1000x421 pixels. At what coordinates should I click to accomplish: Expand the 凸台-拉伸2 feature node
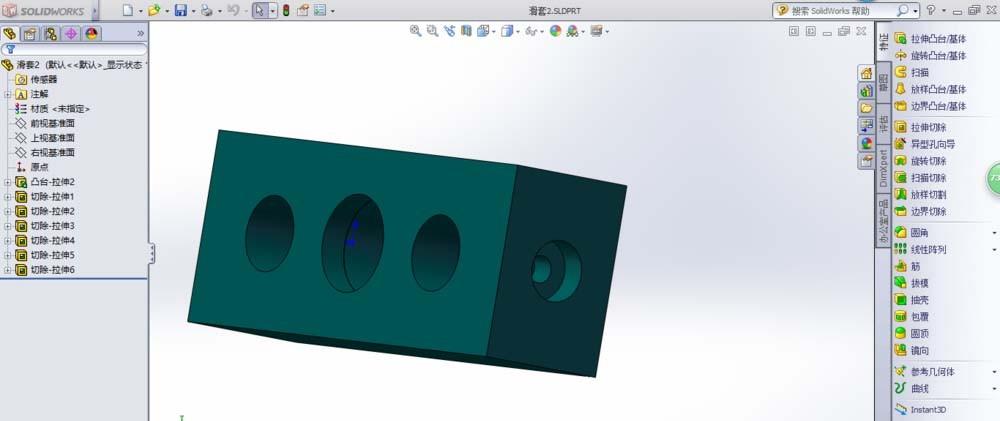[x=8, y=182]
